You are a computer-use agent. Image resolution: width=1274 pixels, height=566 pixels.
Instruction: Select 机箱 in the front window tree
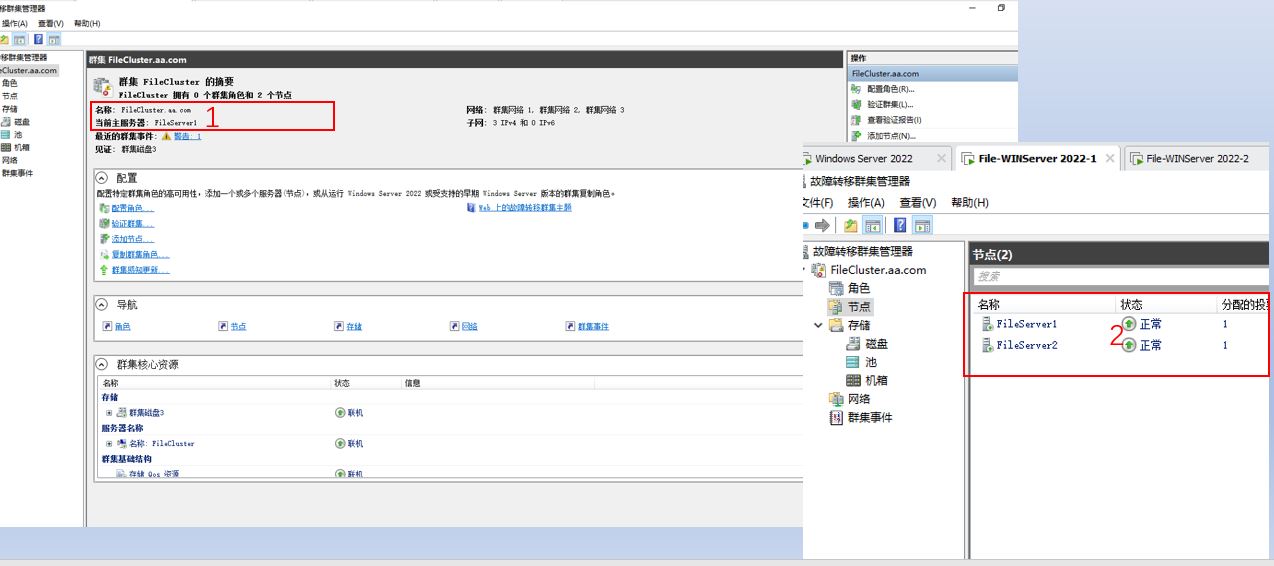[876, 380]
